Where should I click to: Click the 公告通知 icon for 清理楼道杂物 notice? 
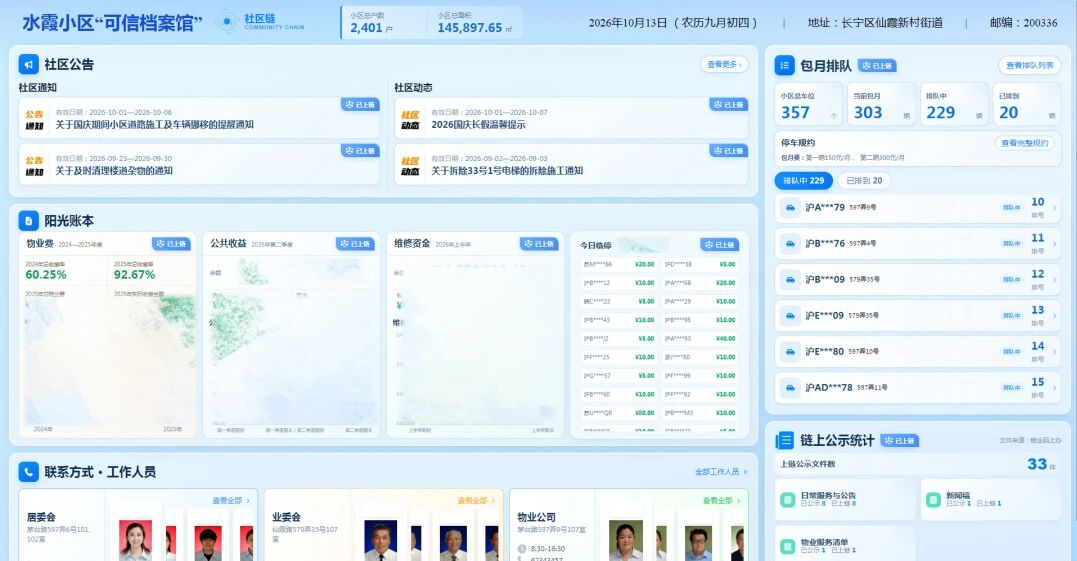tap(34, 166)
